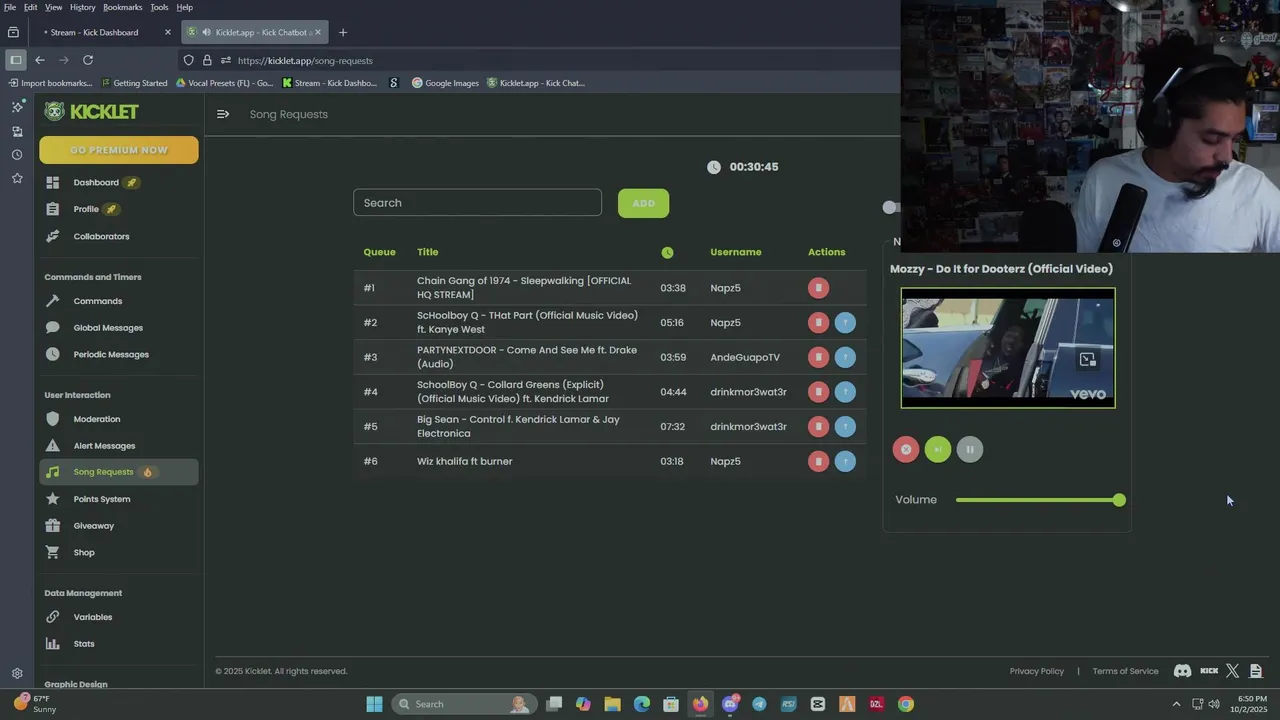Reload the current browser page

click(88, 60)
